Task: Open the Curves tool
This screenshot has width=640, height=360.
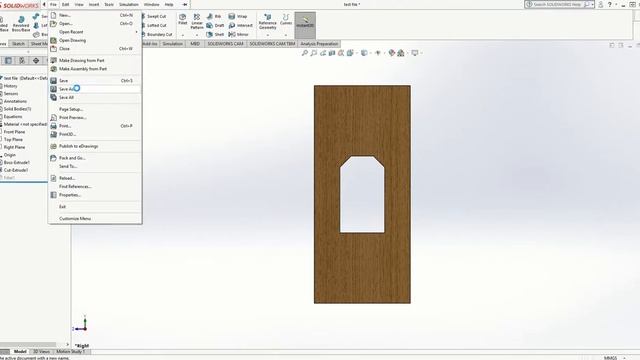Action: point(286,19)
